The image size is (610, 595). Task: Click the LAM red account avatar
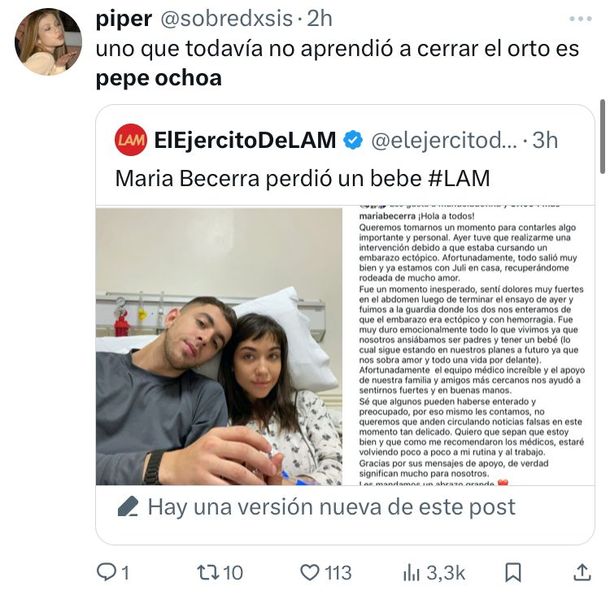pyautogui.click(x=131, y=139)
